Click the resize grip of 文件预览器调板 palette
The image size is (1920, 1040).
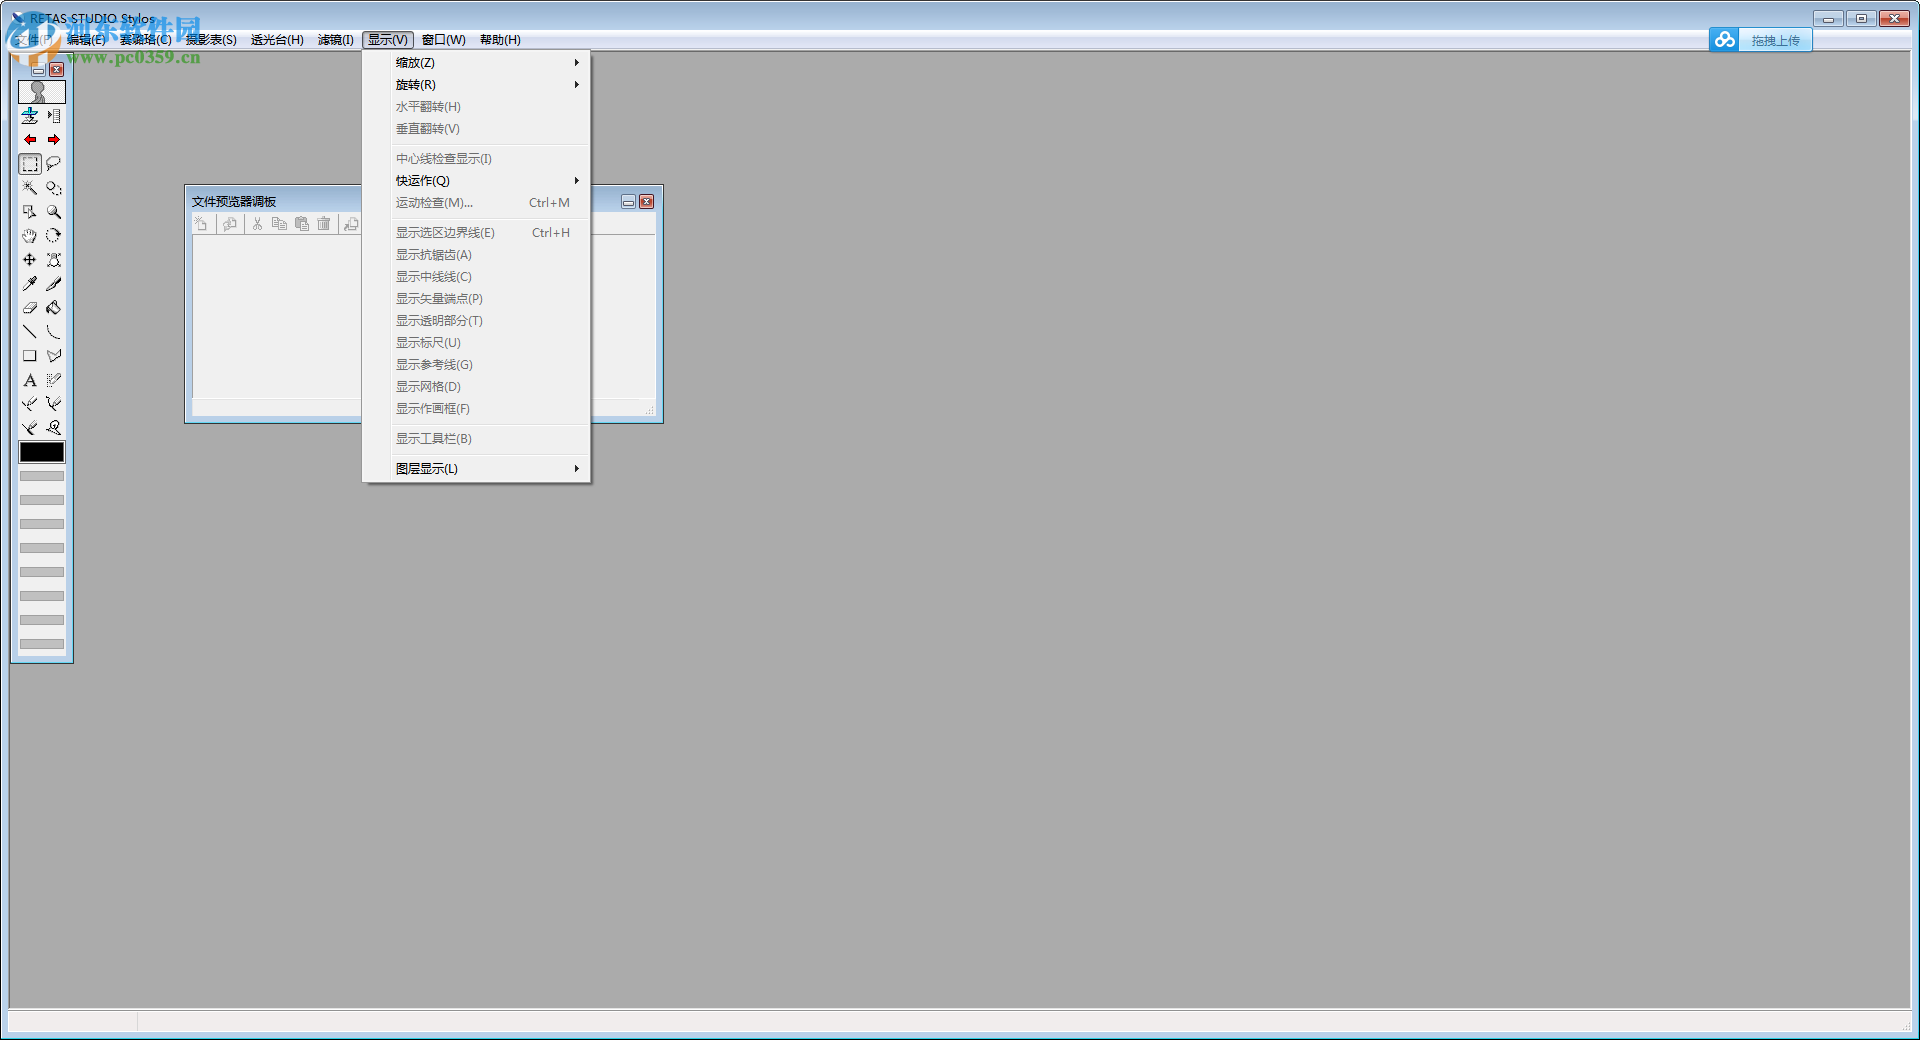[x=649, y=410]
